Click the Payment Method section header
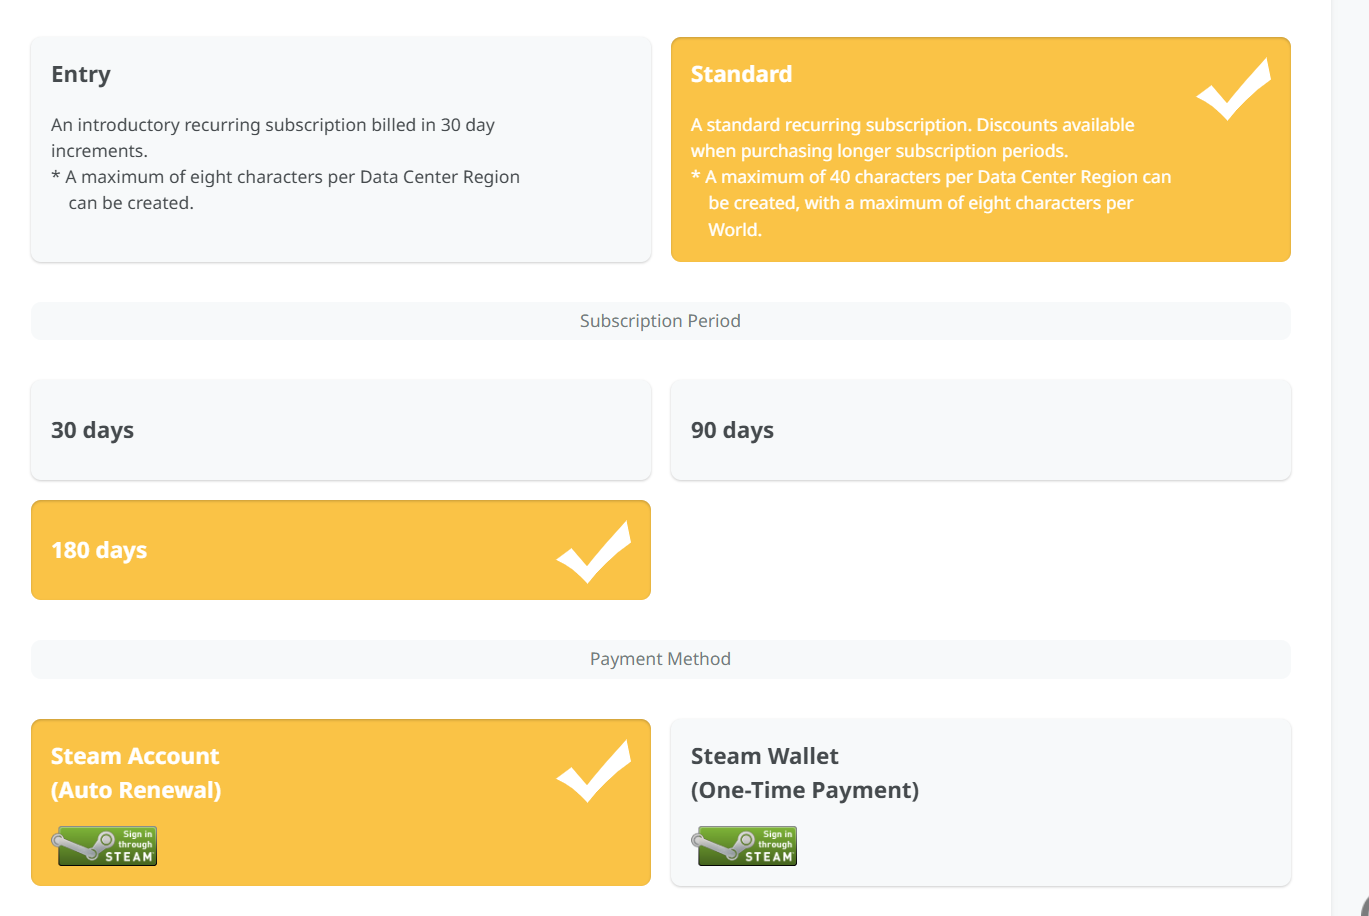This screenshot has height=916, width=1369. click(660, 659)
